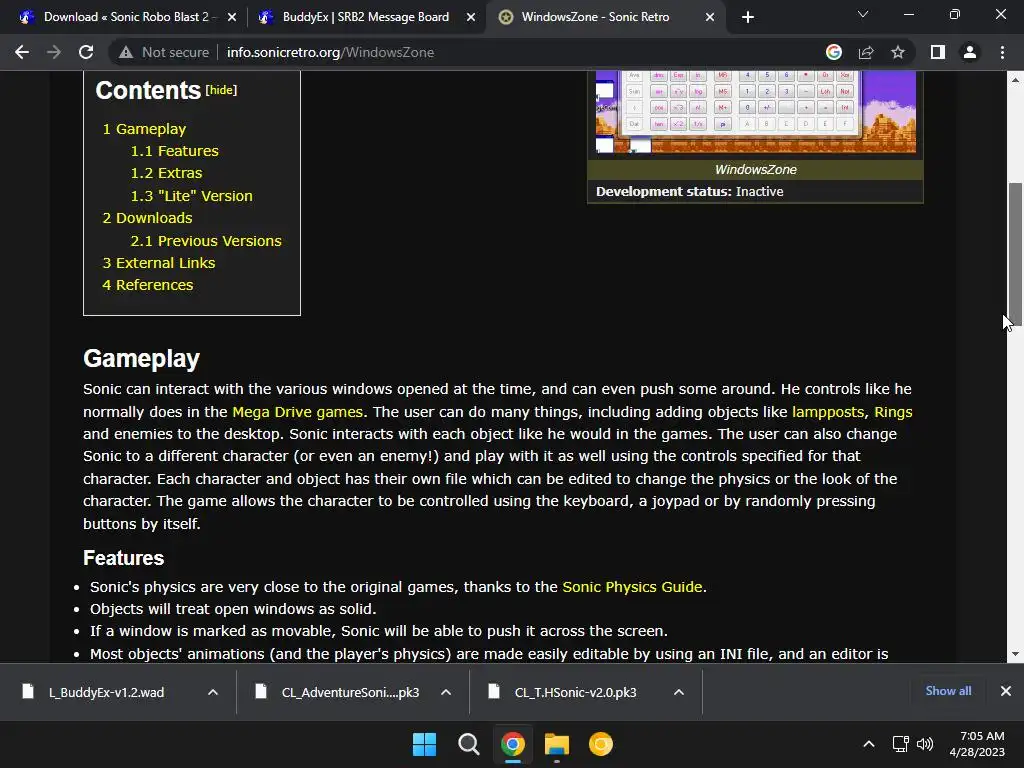This screenshot has height=768, width=1024.
Task: Open downloaded CL_AdventureSoni...pk3 file
Action: pos(350,692)
